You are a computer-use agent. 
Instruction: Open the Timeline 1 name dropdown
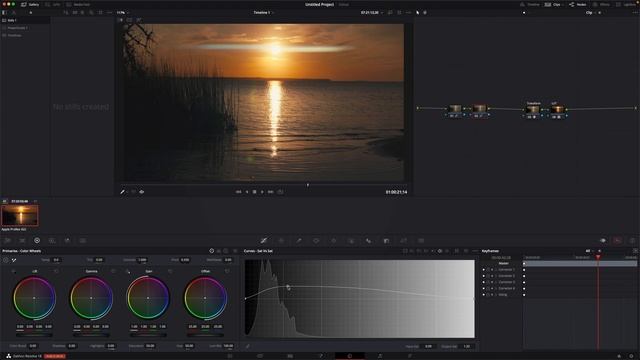pyautogui.click(x=263, y=13)
